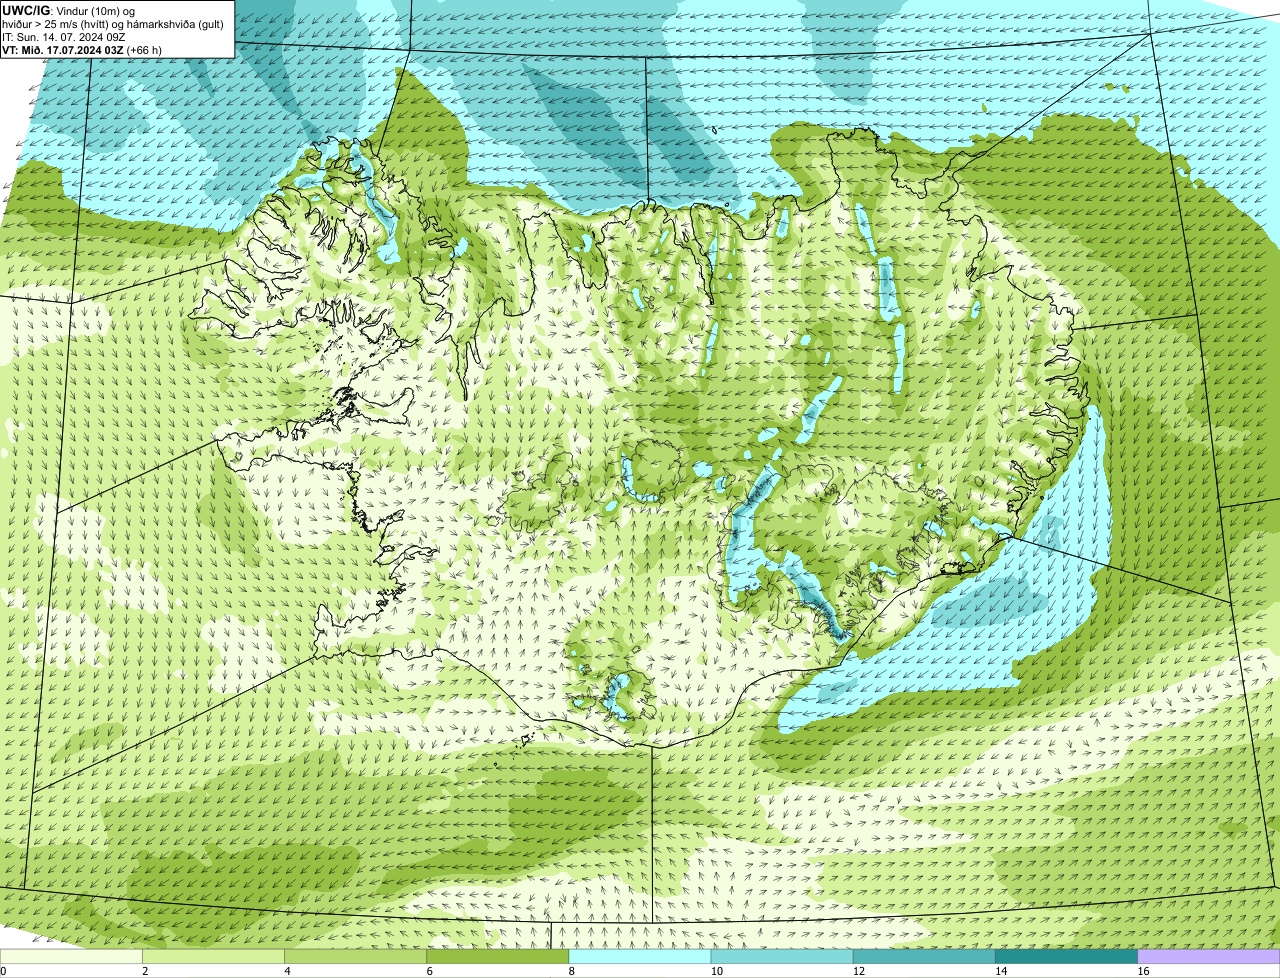Click the 10–12 m/s light teal legend swatch
Viewport: 1280px width, 978px height.
(782, 956)
